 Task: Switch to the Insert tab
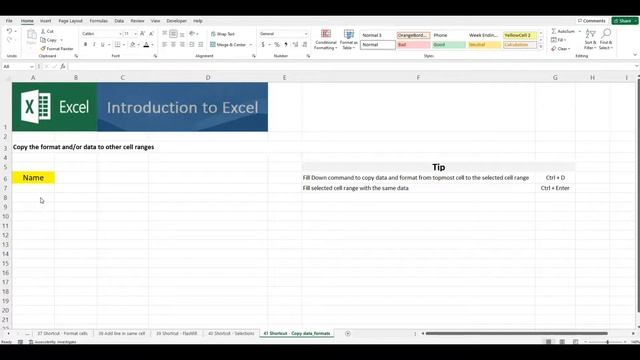45,21
